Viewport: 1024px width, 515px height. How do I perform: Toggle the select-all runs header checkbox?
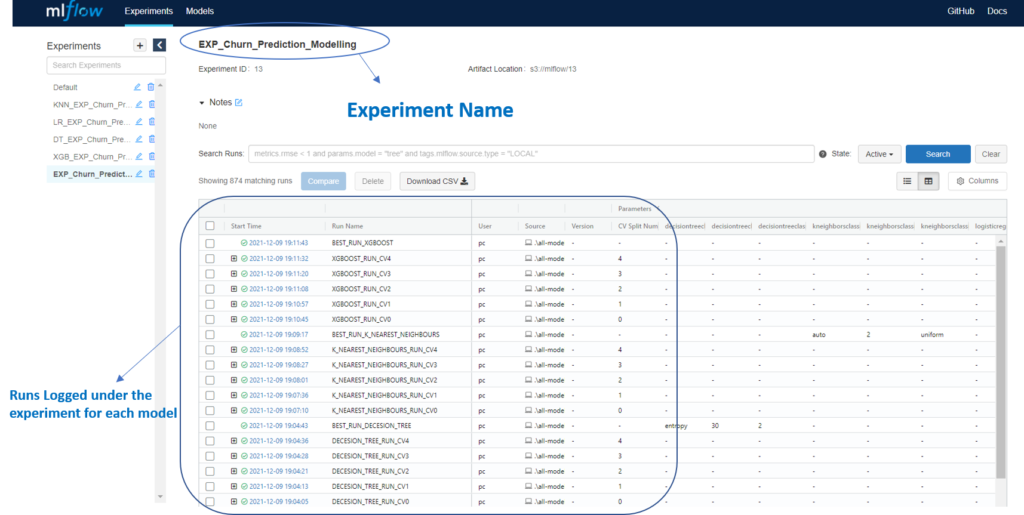(x=210, y=226)
